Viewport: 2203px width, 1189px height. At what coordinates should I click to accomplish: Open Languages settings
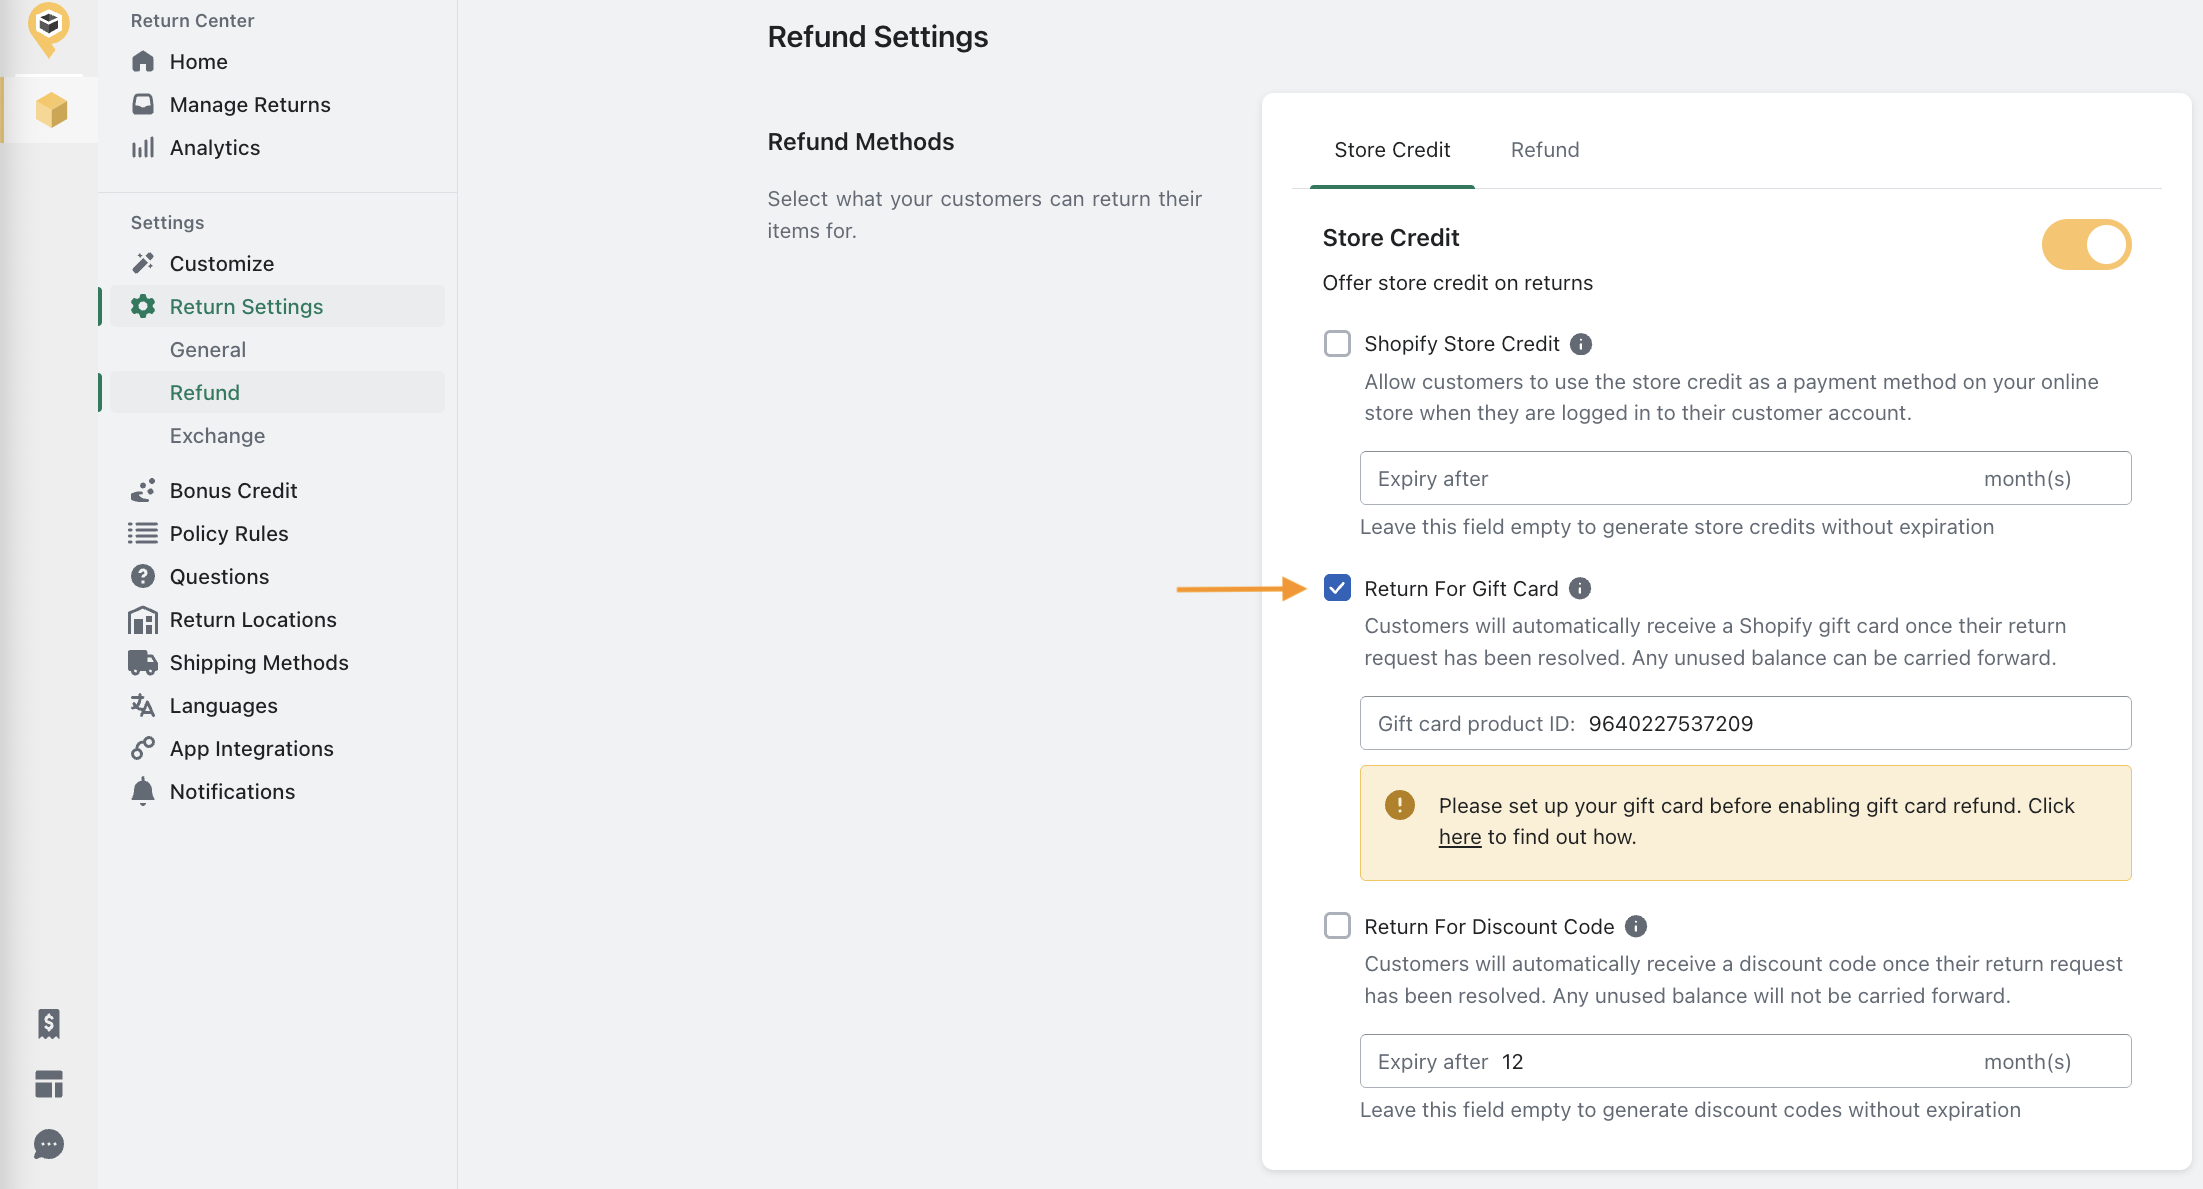[x=278, y=705]
